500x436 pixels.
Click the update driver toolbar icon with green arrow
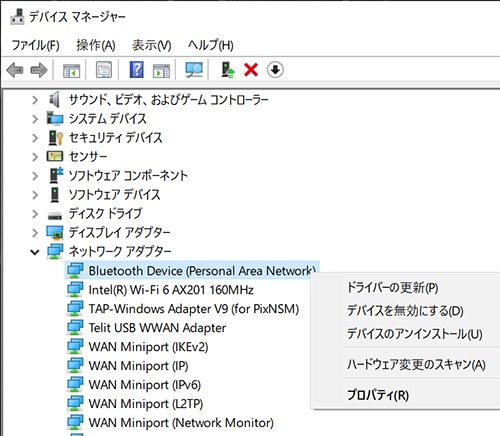(x=228, y=70)
